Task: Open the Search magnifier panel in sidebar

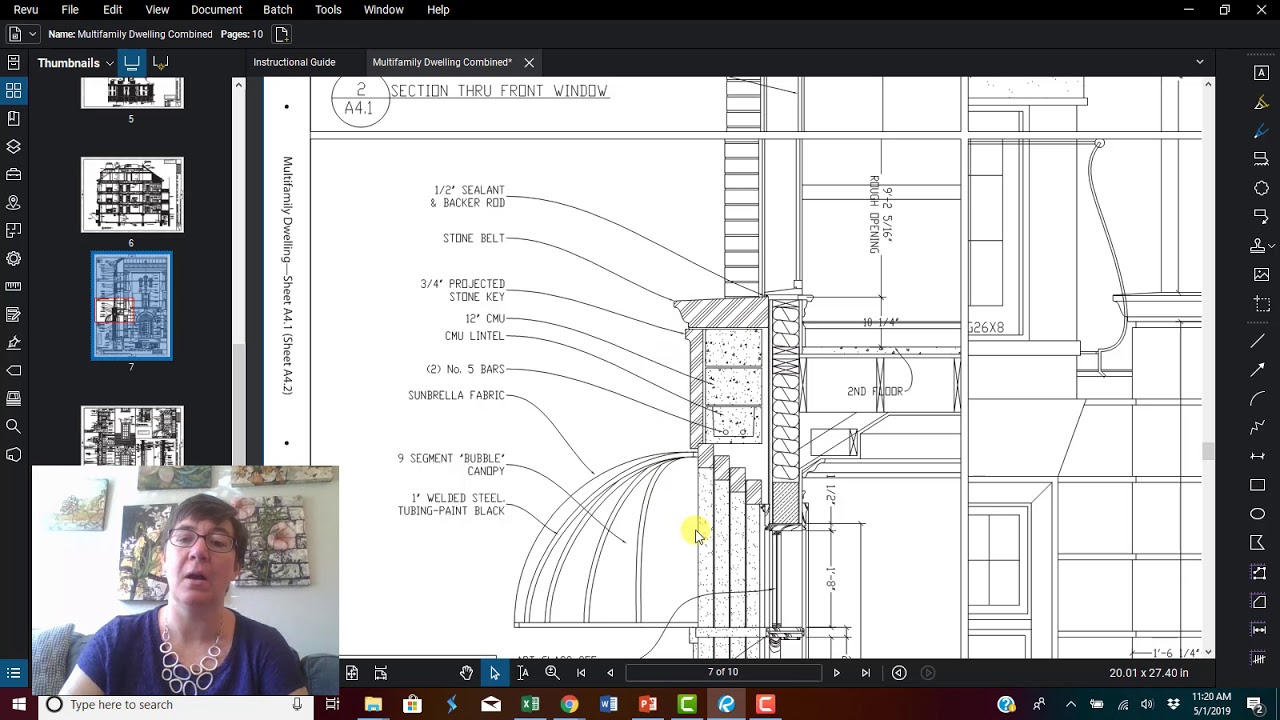Action: (x=14, y=426)
